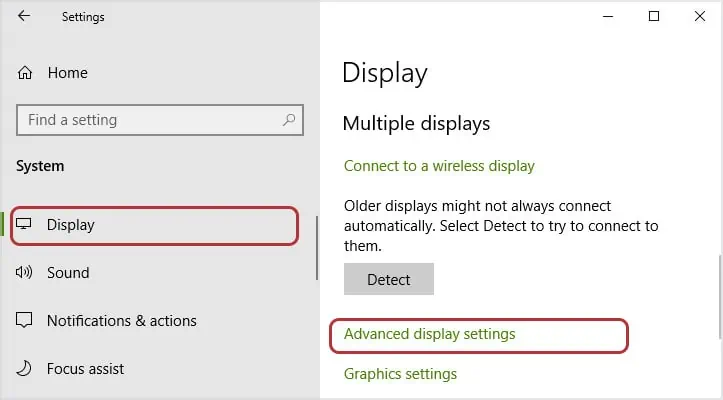723x400 pixels.
Task: Open Connect to a wireless display
Action: pyautogui.click(x=439, y=166)
